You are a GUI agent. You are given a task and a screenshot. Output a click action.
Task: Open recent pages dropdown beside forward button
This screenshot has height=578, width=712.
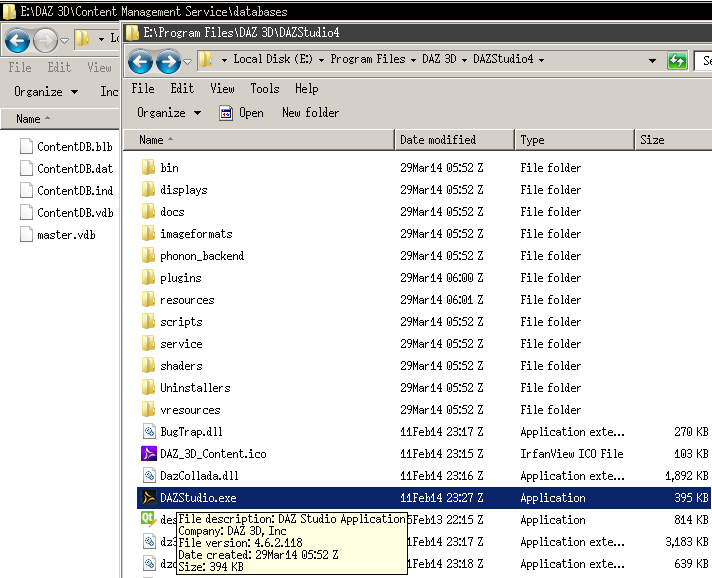coord(188,61)
